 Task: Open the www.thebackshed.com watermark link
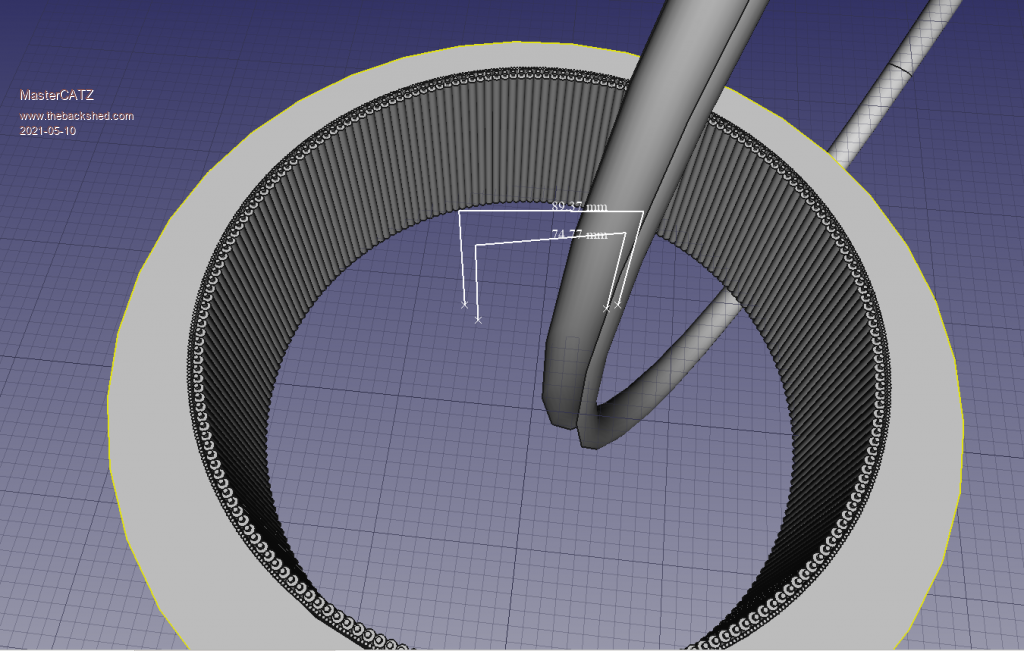coord(77,116)
